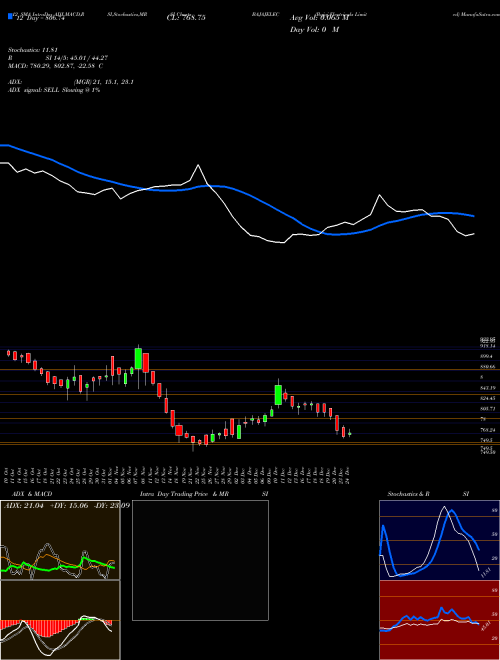The height and width of the screenshot is (660, 500).
Task: Click the 'Stochastics: 11.81' reading
Action: tap(35, 50)
